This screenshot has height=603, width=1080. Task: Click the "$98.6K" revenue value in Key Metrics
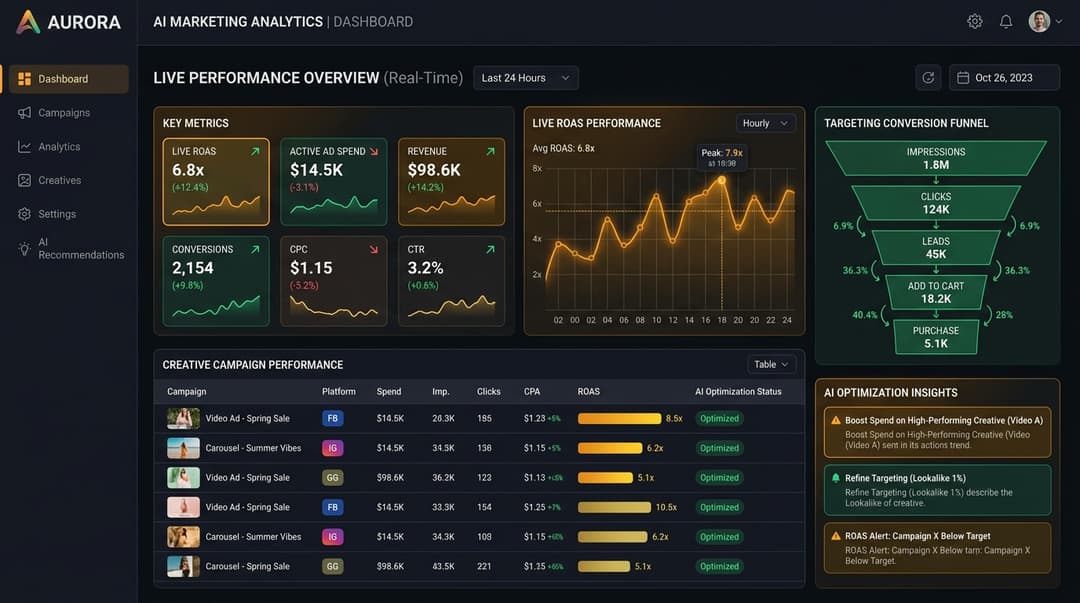coord(434,170)
